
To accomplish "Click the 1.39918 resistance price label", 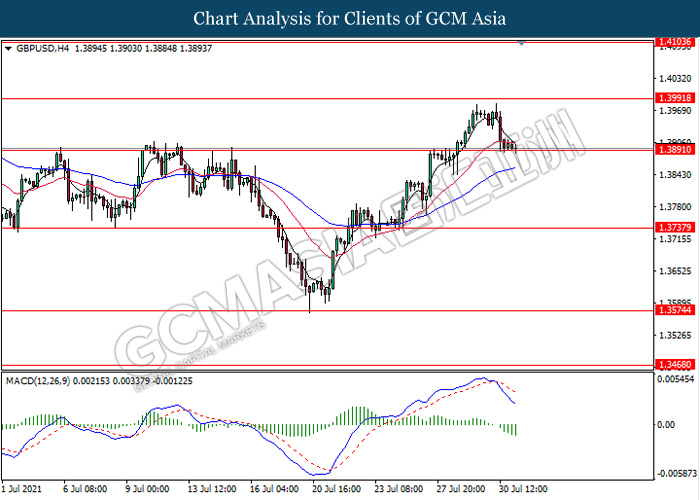I will click(x=675, y=98).
